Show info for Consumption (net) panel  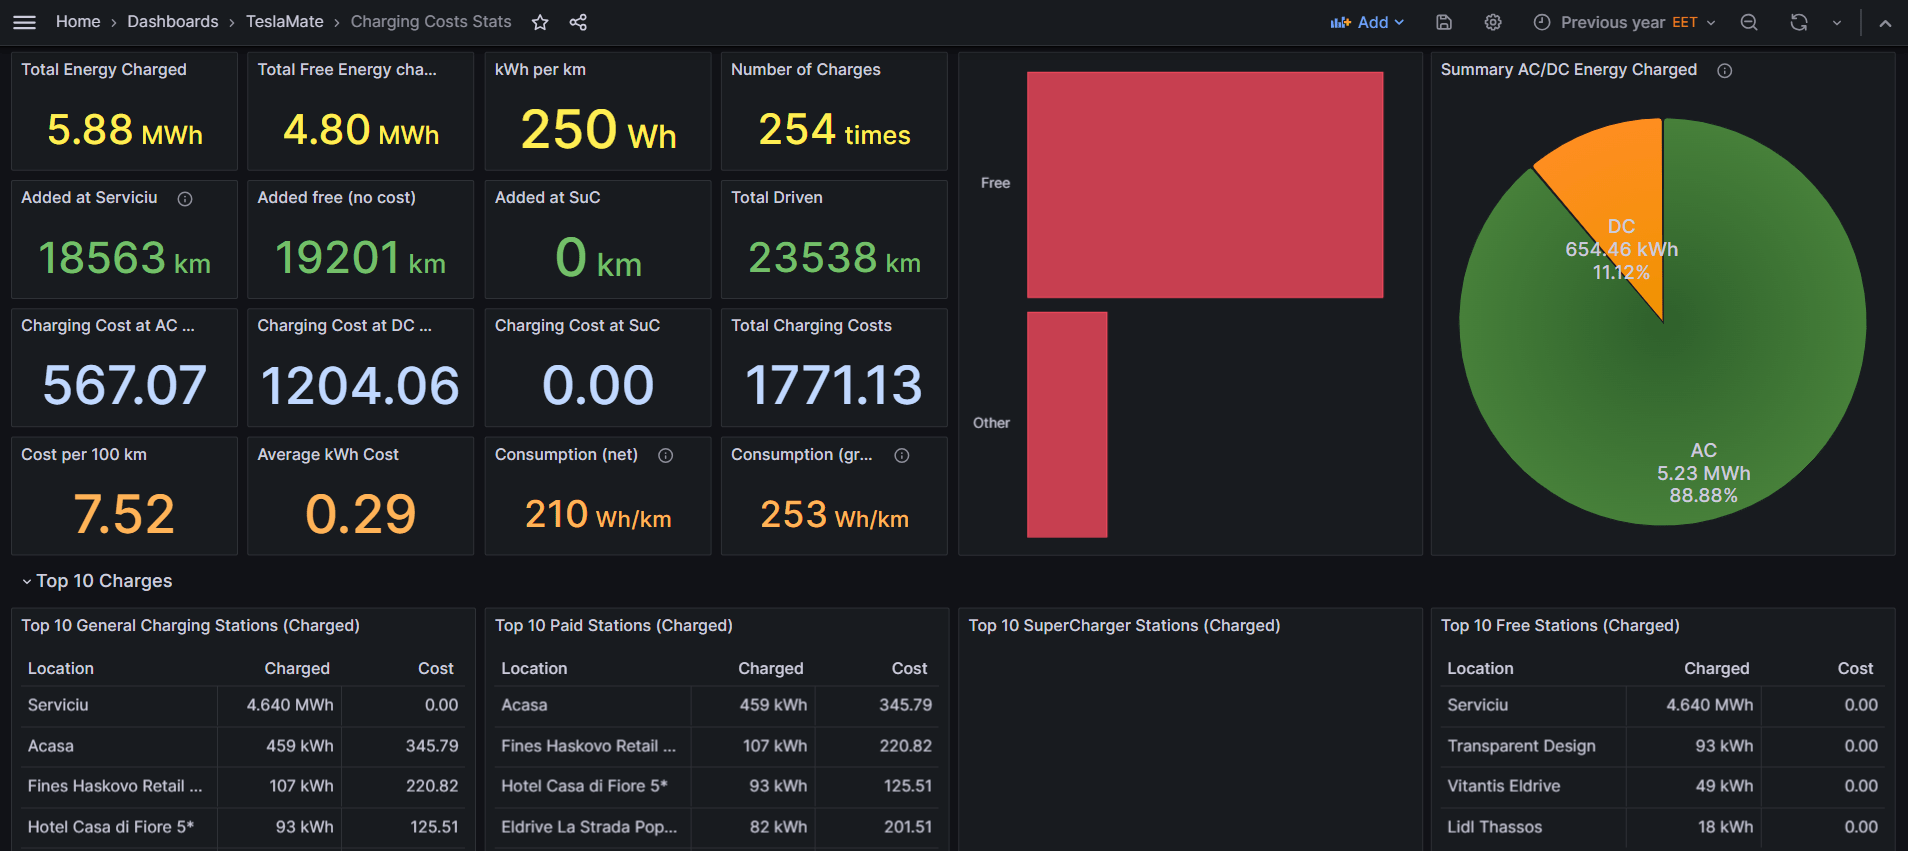(666, 456)
